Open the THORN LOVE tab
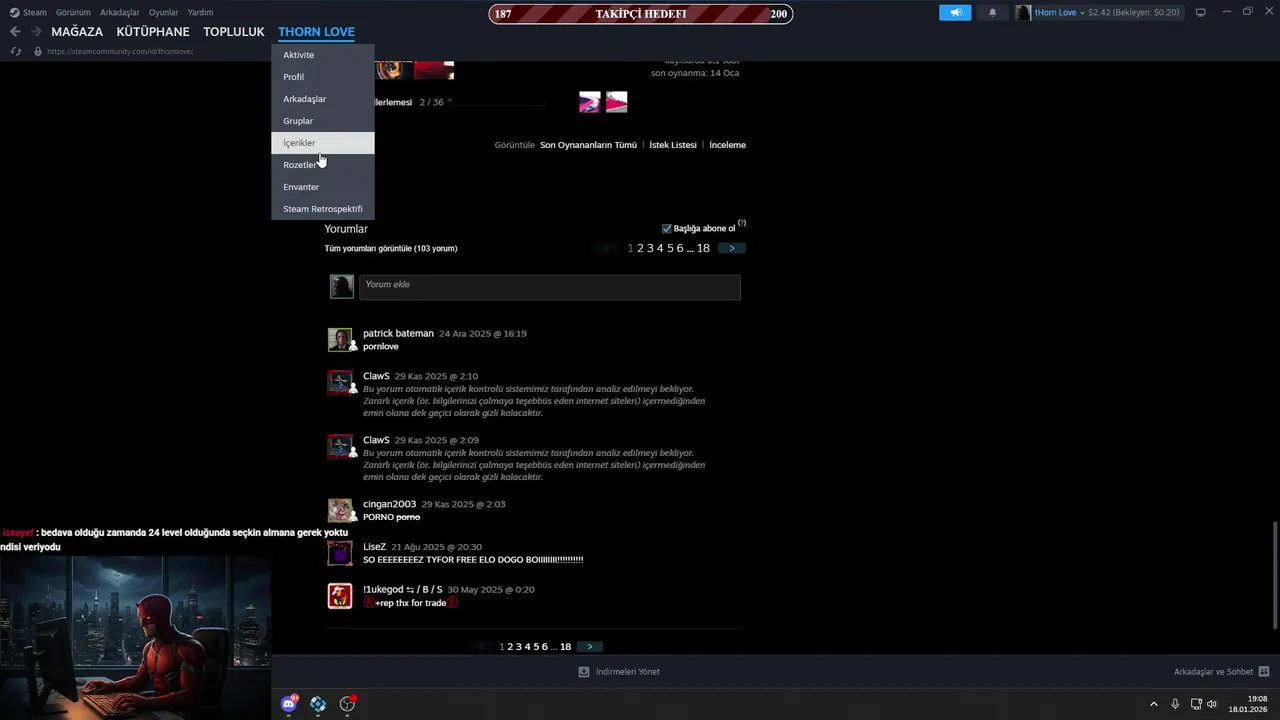1280x720 pixels. click(x=316, y=32)
